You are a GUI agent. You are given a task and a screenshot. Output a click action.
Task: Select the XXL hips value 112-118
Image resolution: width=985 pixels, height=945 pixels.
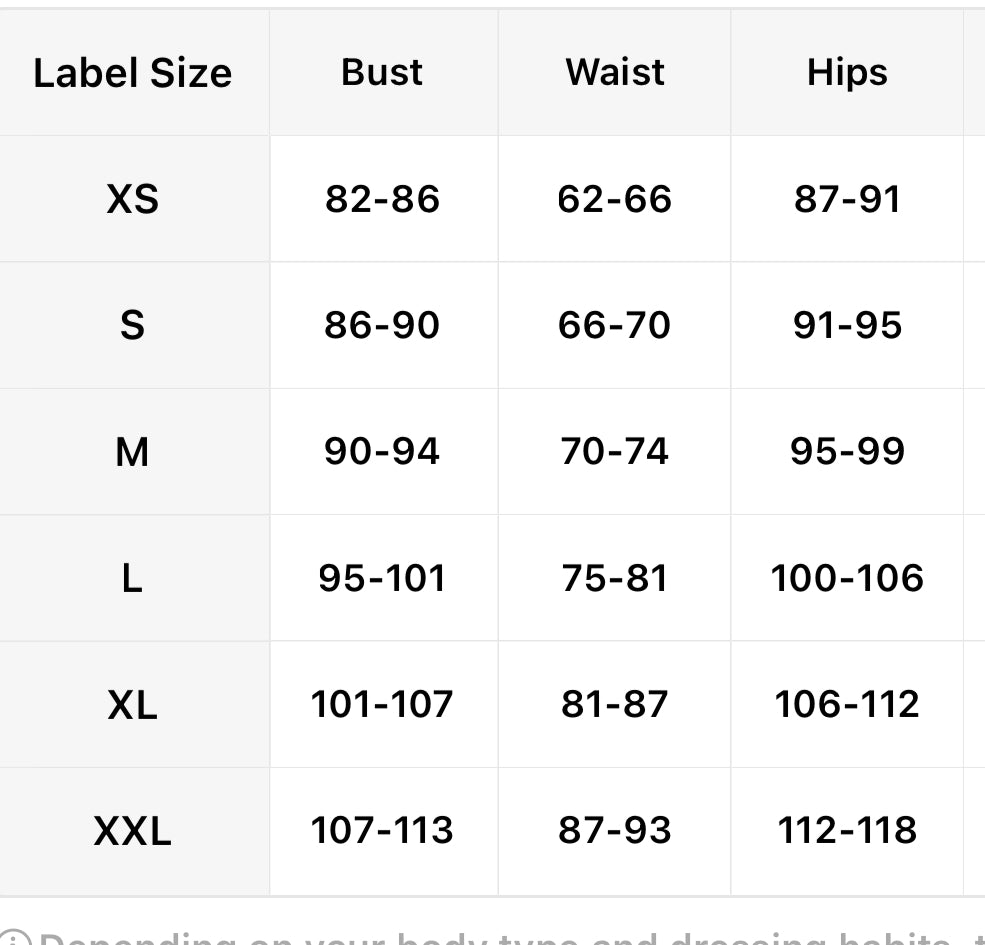point(847,831)
